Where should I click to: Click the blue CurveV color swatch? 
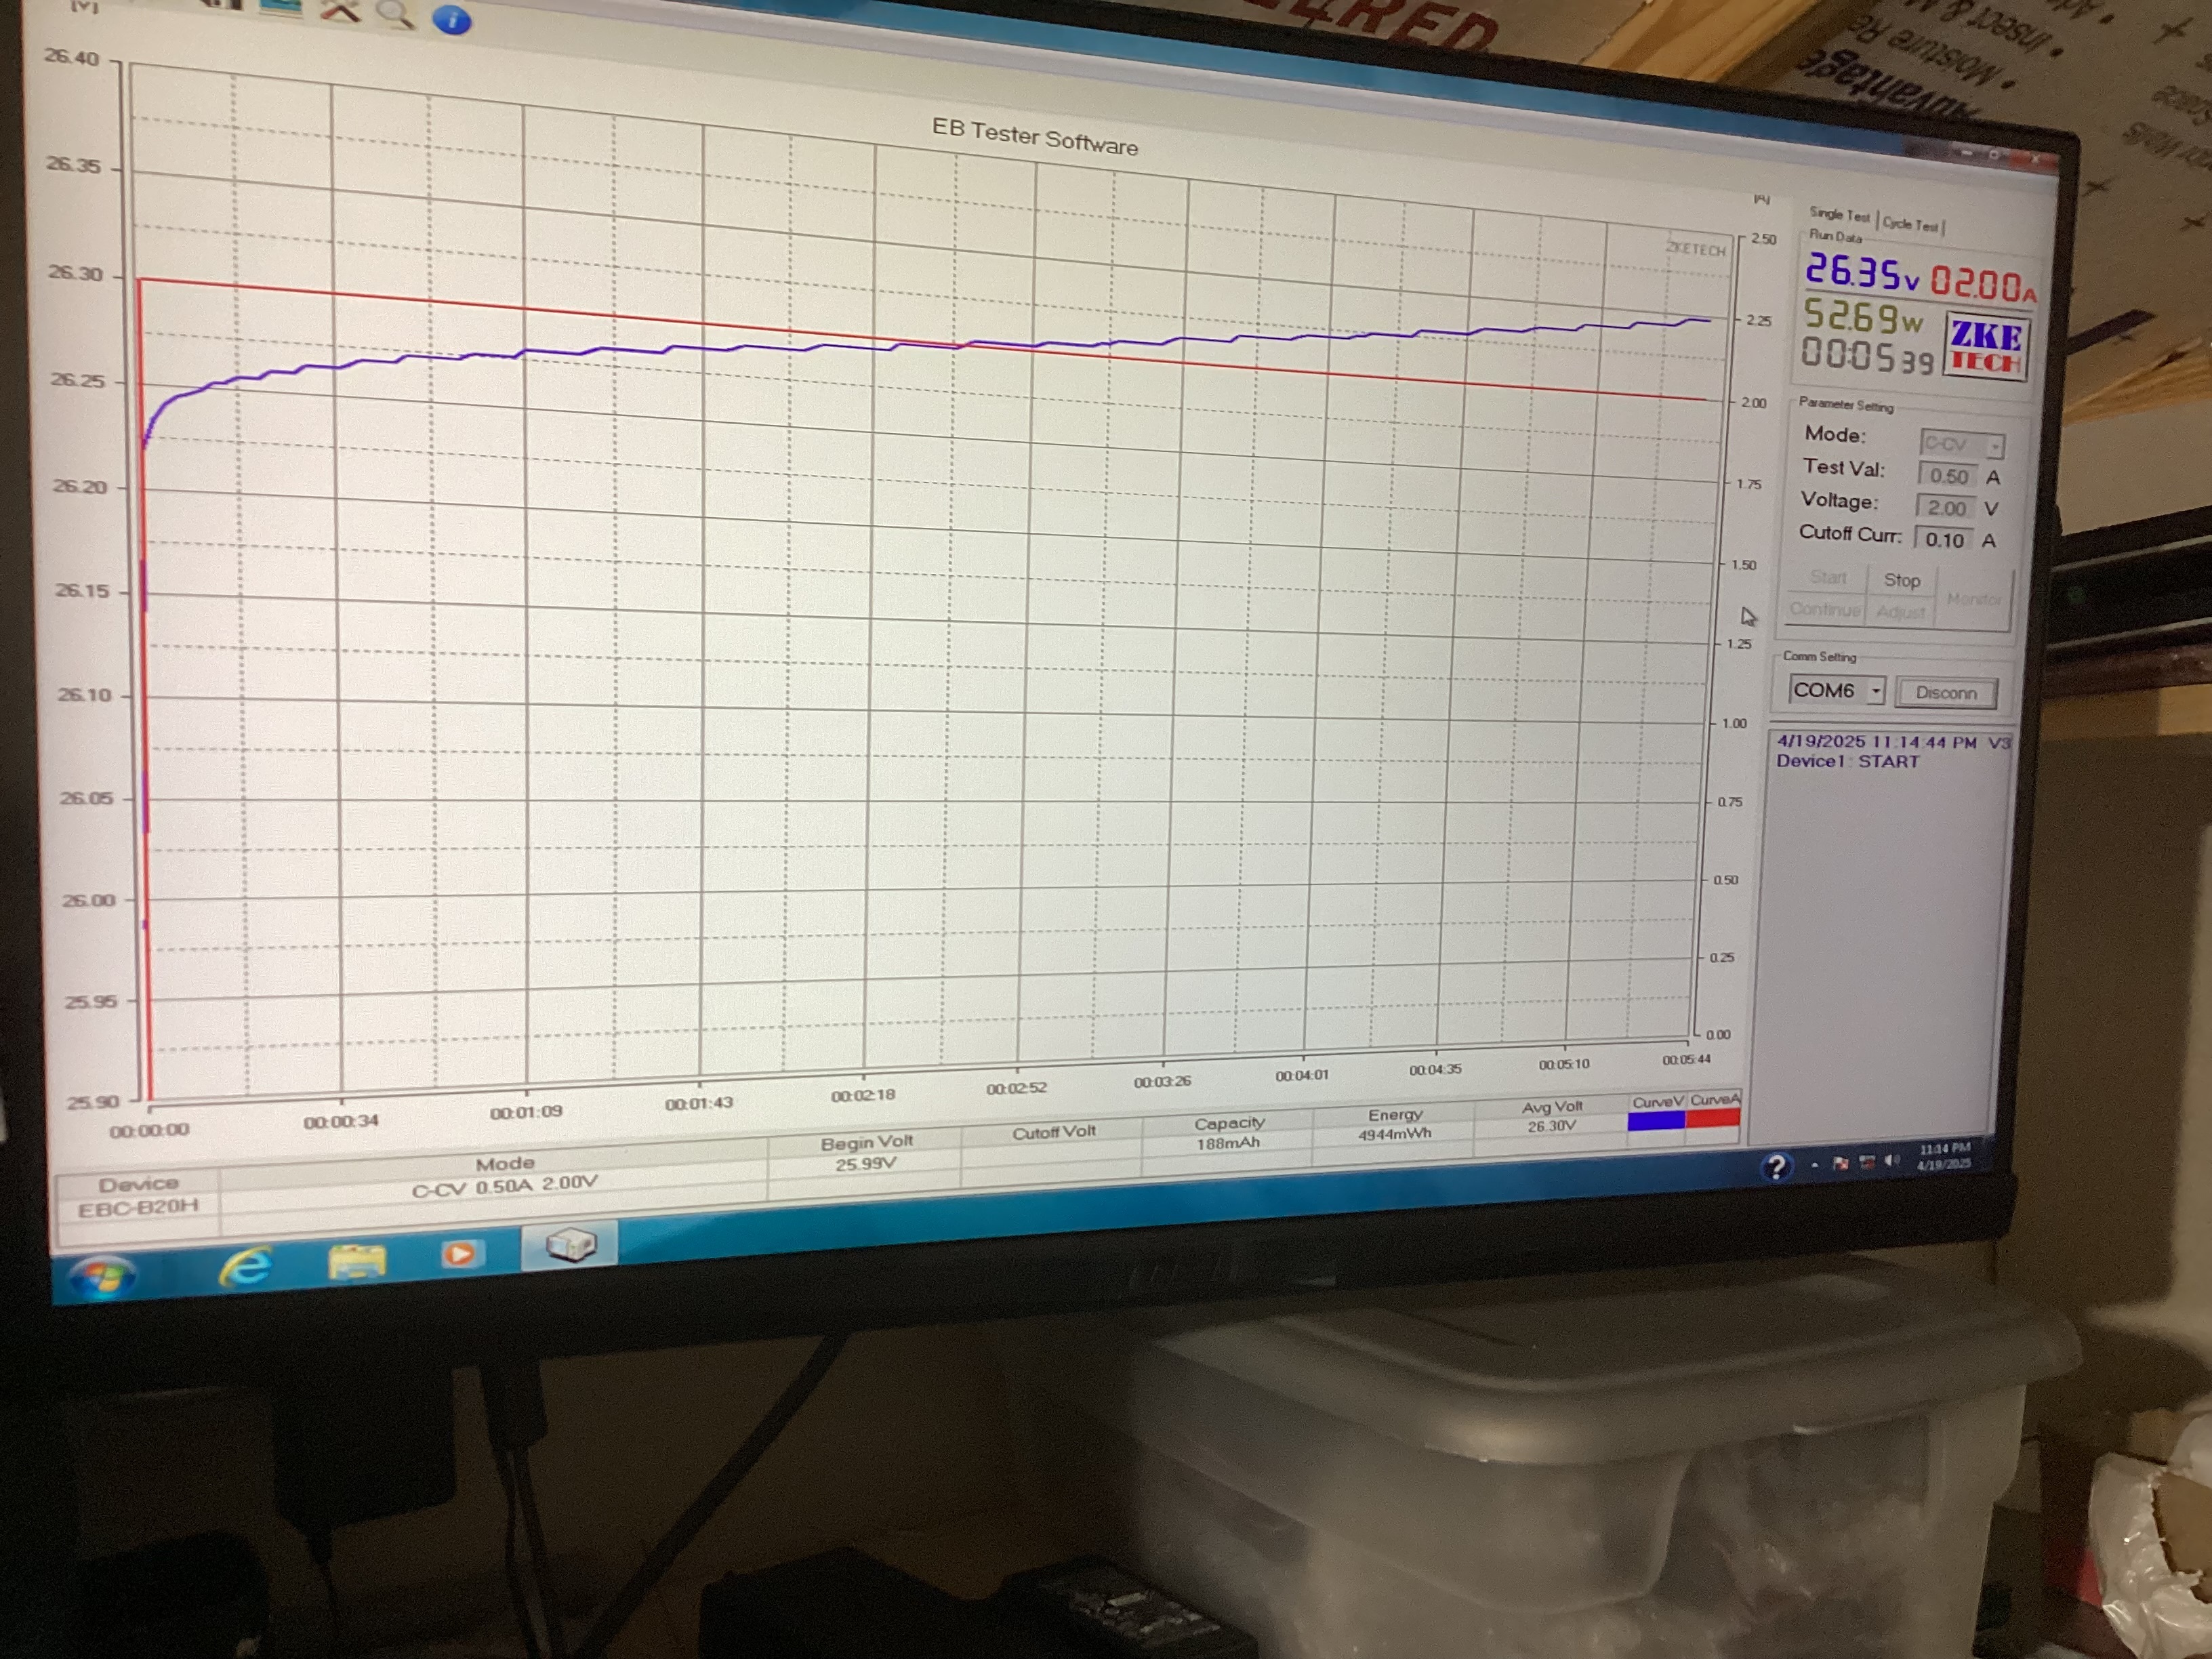click(1656, 1121)
